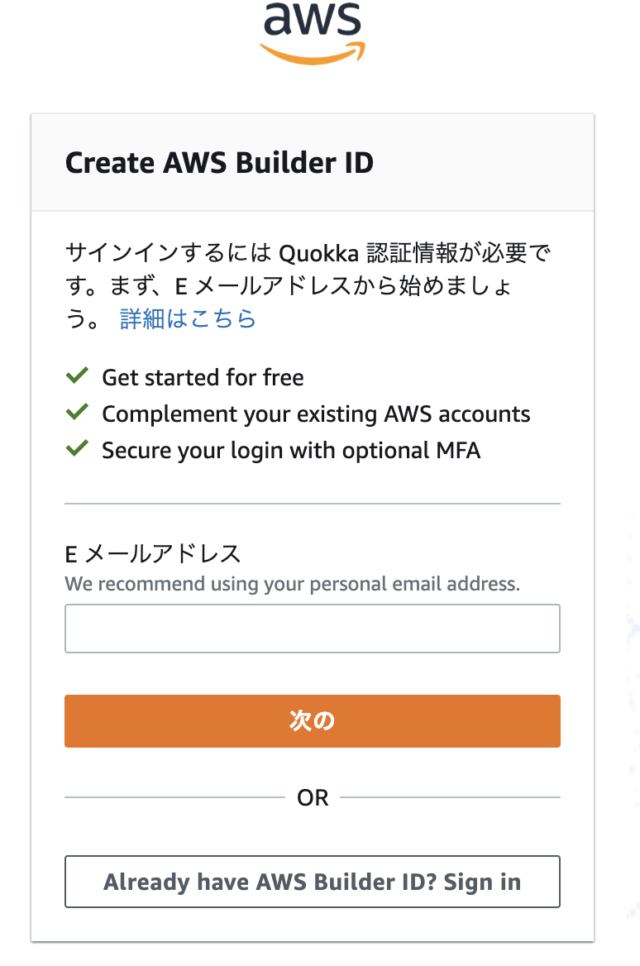
Task: Click the orange swoosh under the aws wordmark
Action: point(311,48)
